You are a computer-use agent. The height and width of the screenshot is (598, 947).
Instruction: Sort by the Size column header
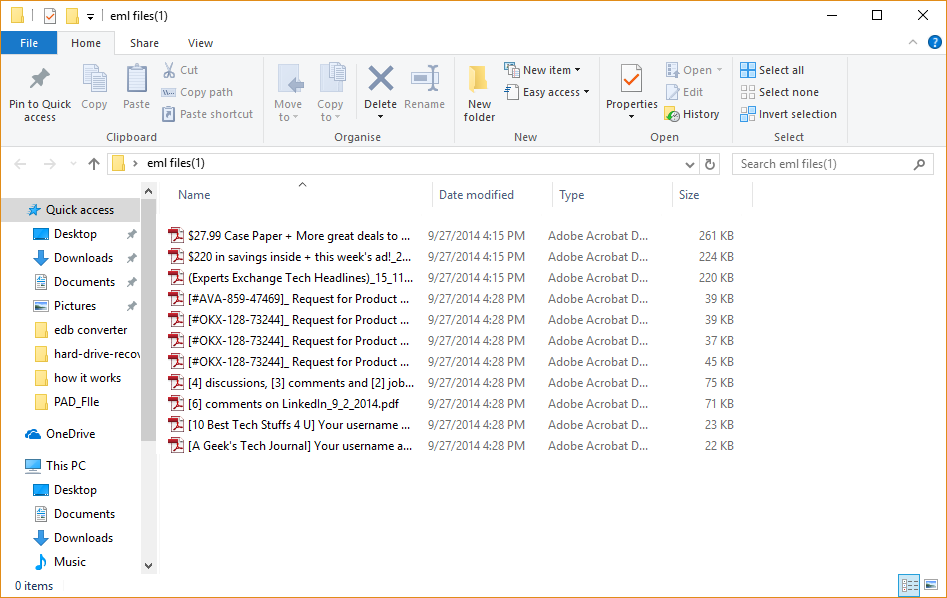point(689,195)
